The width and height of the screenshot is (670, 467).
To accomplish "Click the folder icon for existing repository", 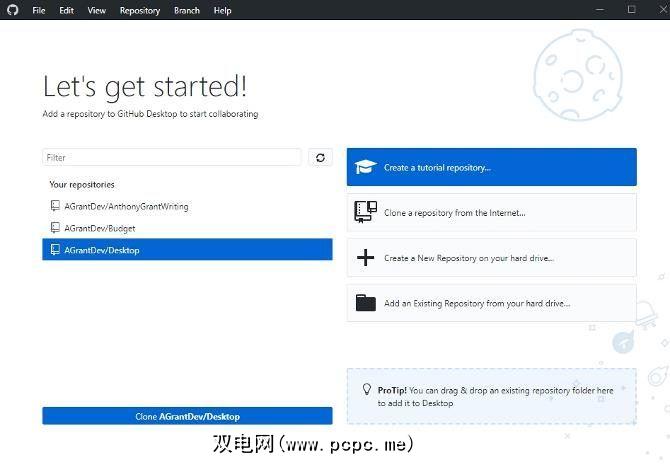I will 365,303.
